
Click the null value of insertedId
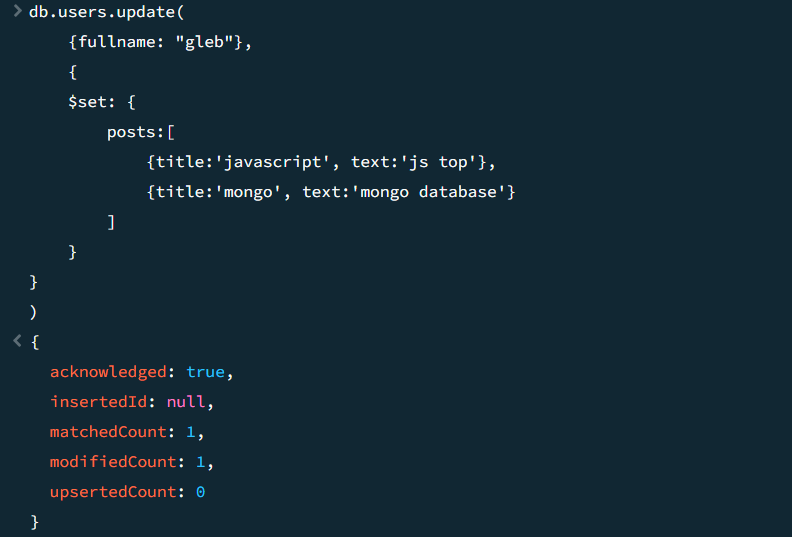coord(186,402)
